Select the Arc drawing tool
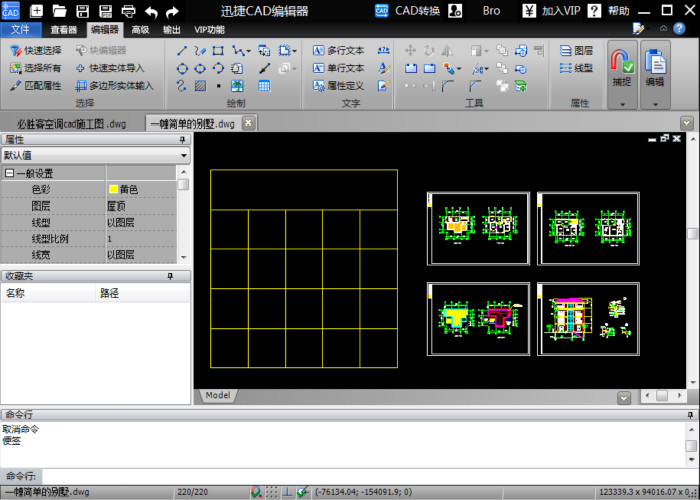The width and height of the screenshot is (700, 500). pos(218,68)
